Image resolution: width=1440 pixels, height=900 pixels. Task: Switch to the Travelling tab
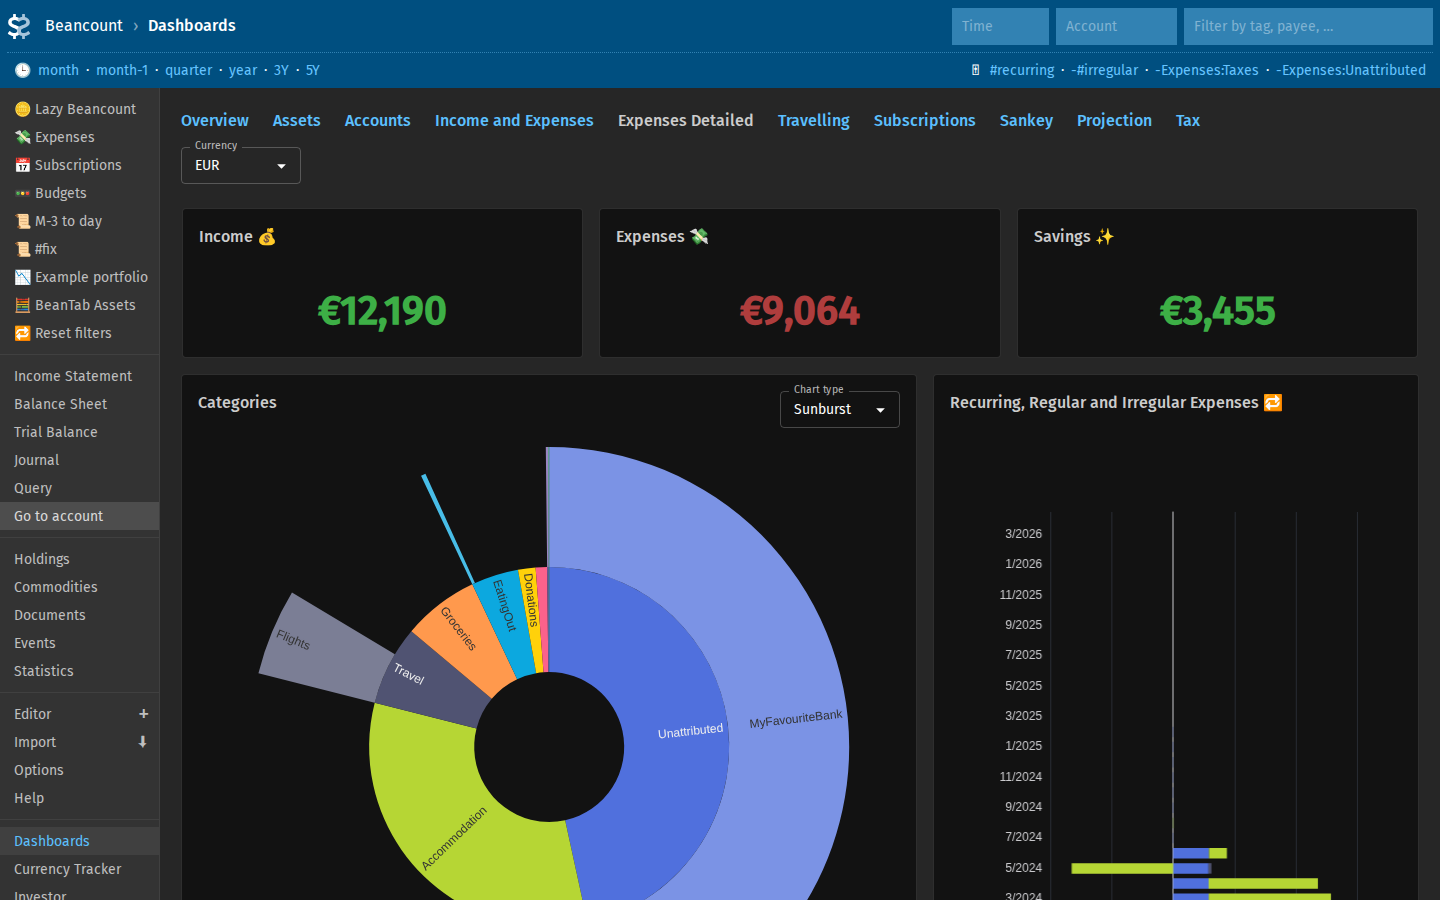(814, 120)
